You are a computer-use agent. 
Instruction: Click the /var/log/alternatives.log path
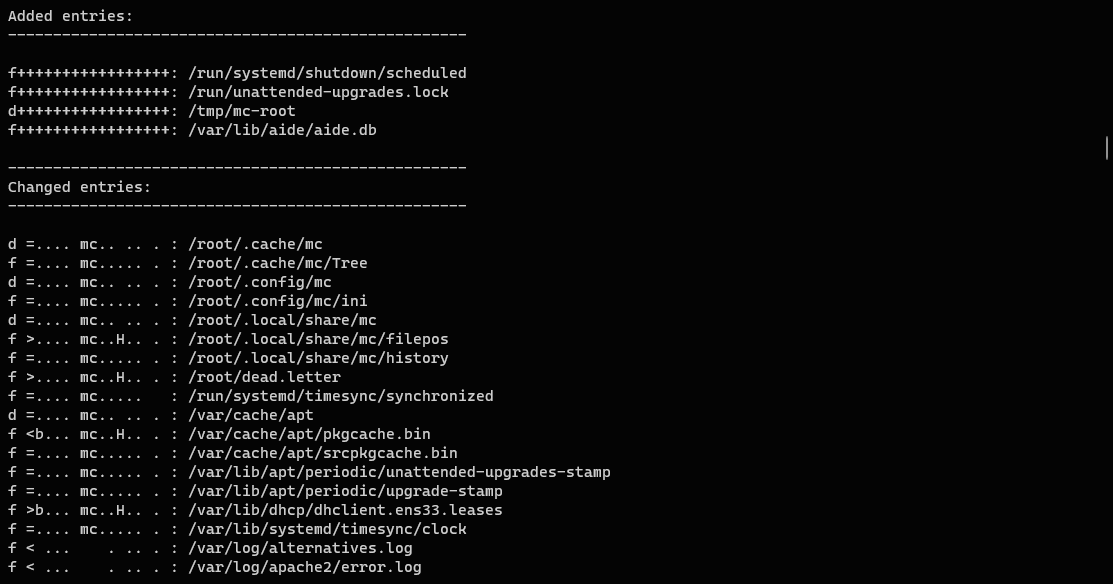pos(300,548)
